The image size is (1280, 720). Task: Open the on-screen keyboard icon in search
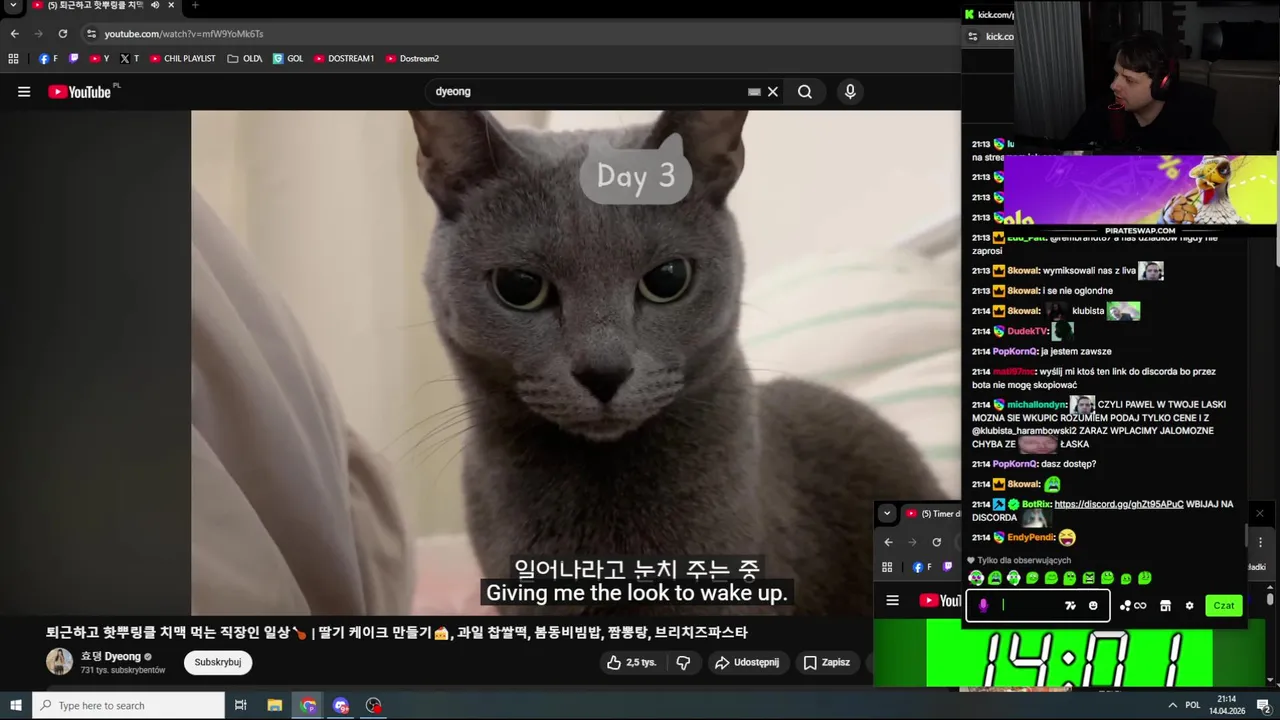click(754, 92)
